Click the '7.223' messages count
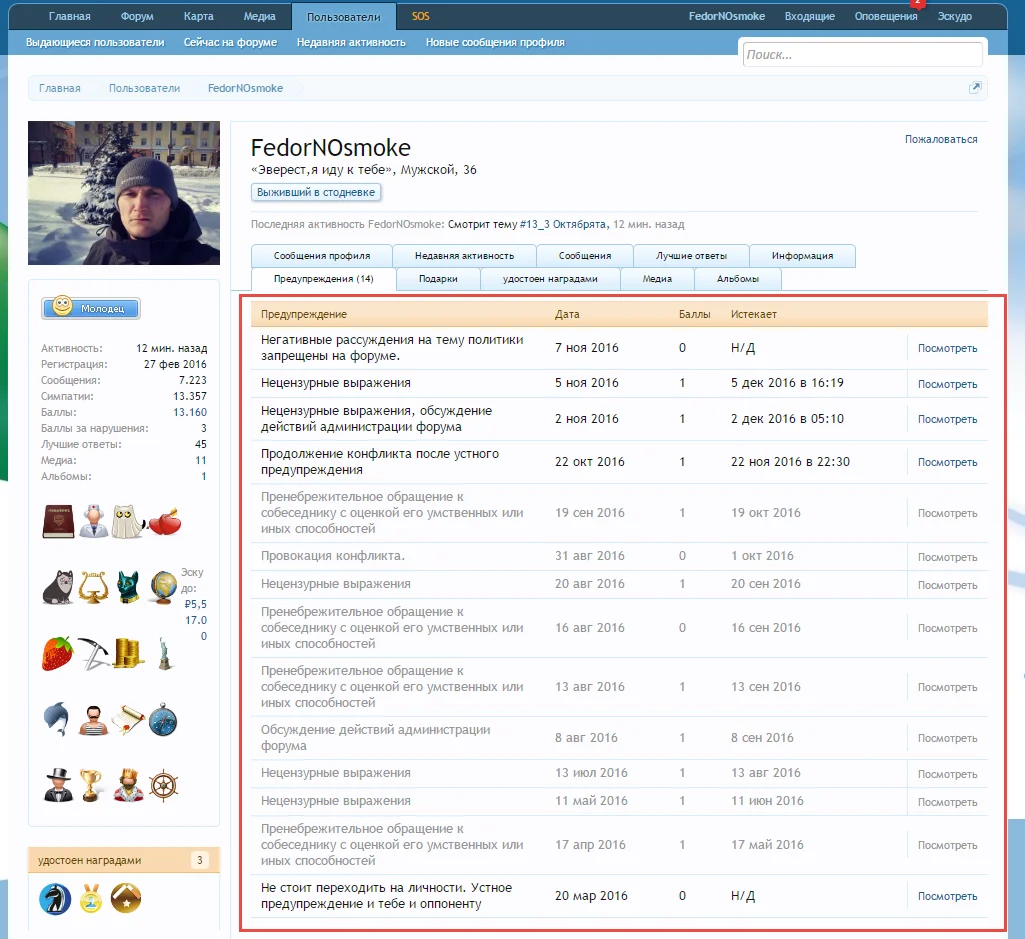This screenshot has height=939, width=1025. tap(192, 380)
